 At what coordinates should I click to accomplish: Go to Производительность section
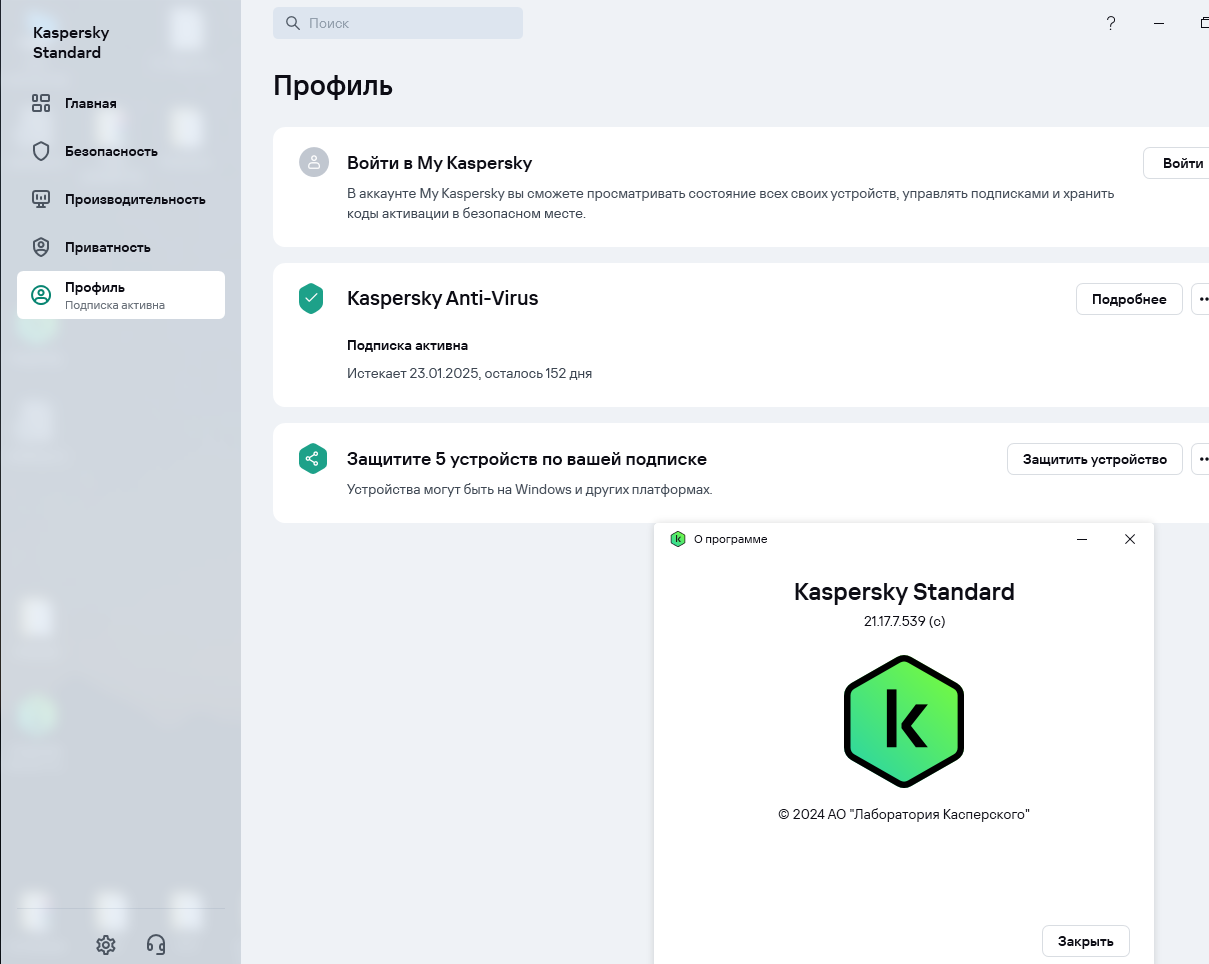[121, 199]
